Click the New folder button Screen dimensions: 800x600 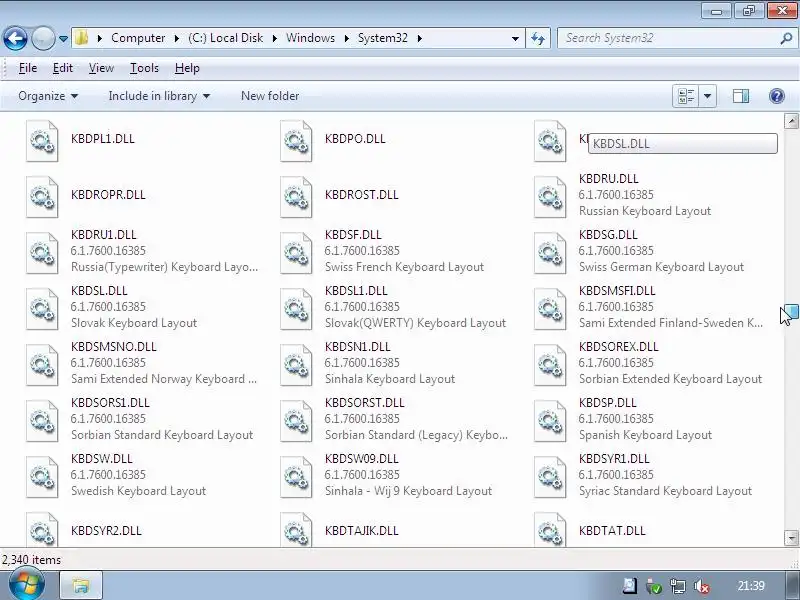pos(270,96)
